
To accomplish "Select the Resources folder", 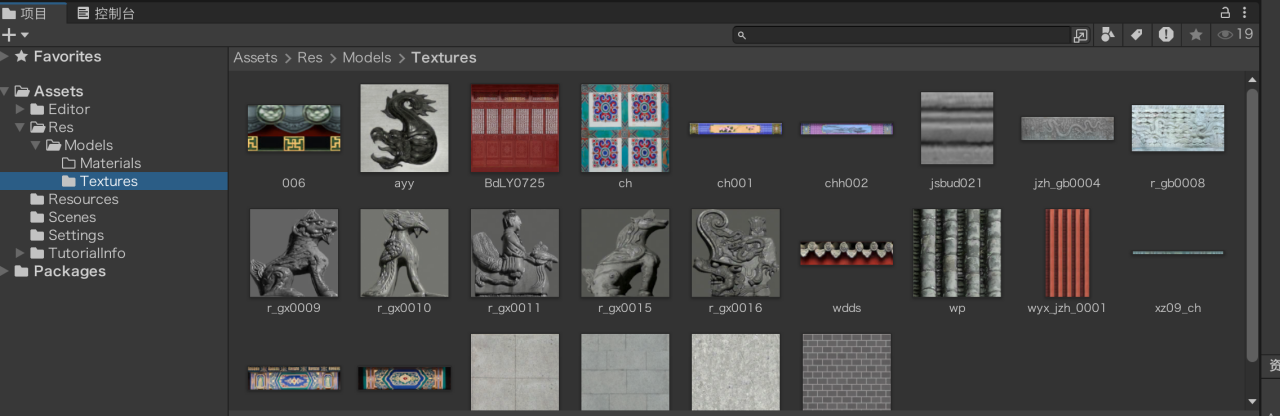I will coord(114,199).
